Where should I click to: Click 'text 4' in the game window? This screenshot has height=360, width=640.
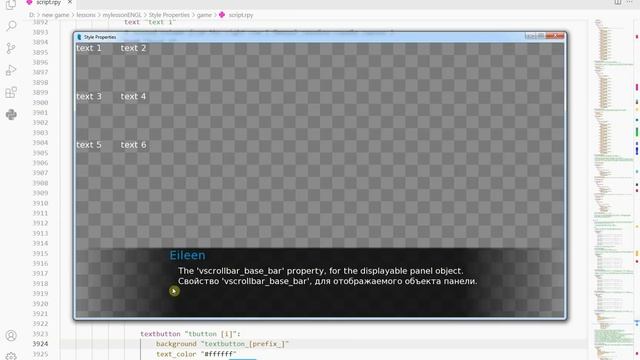[x=133, y=96]
